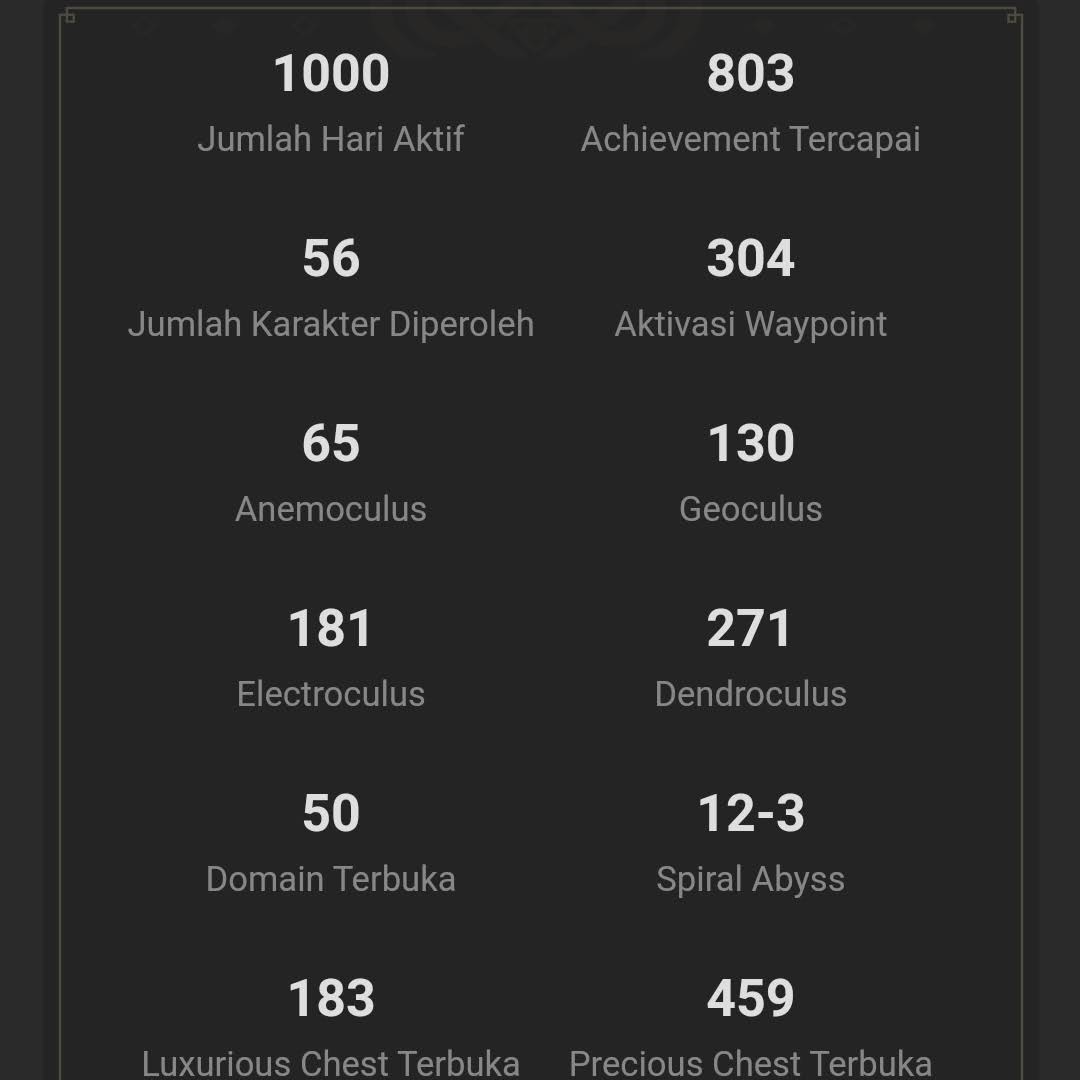
Task: Click the Anemoculus label
Action: tap(331, 509)
